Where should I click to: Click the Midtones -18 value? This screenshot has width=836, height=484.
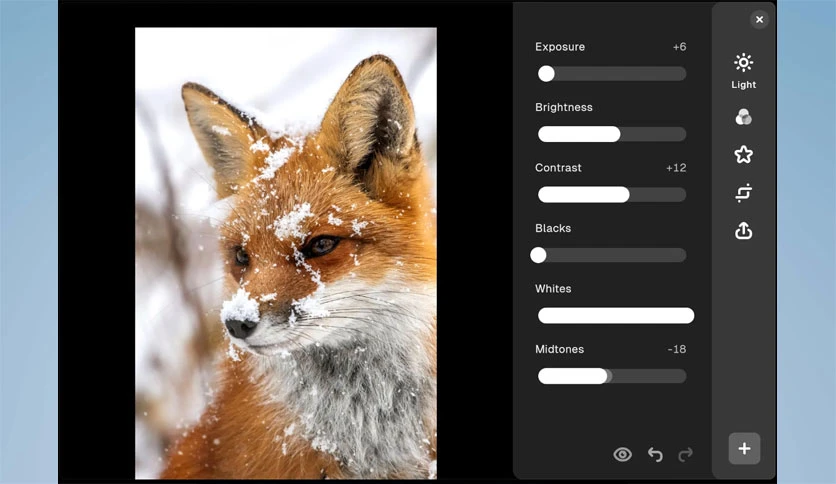pyautogui.click(x=677, y=349)
